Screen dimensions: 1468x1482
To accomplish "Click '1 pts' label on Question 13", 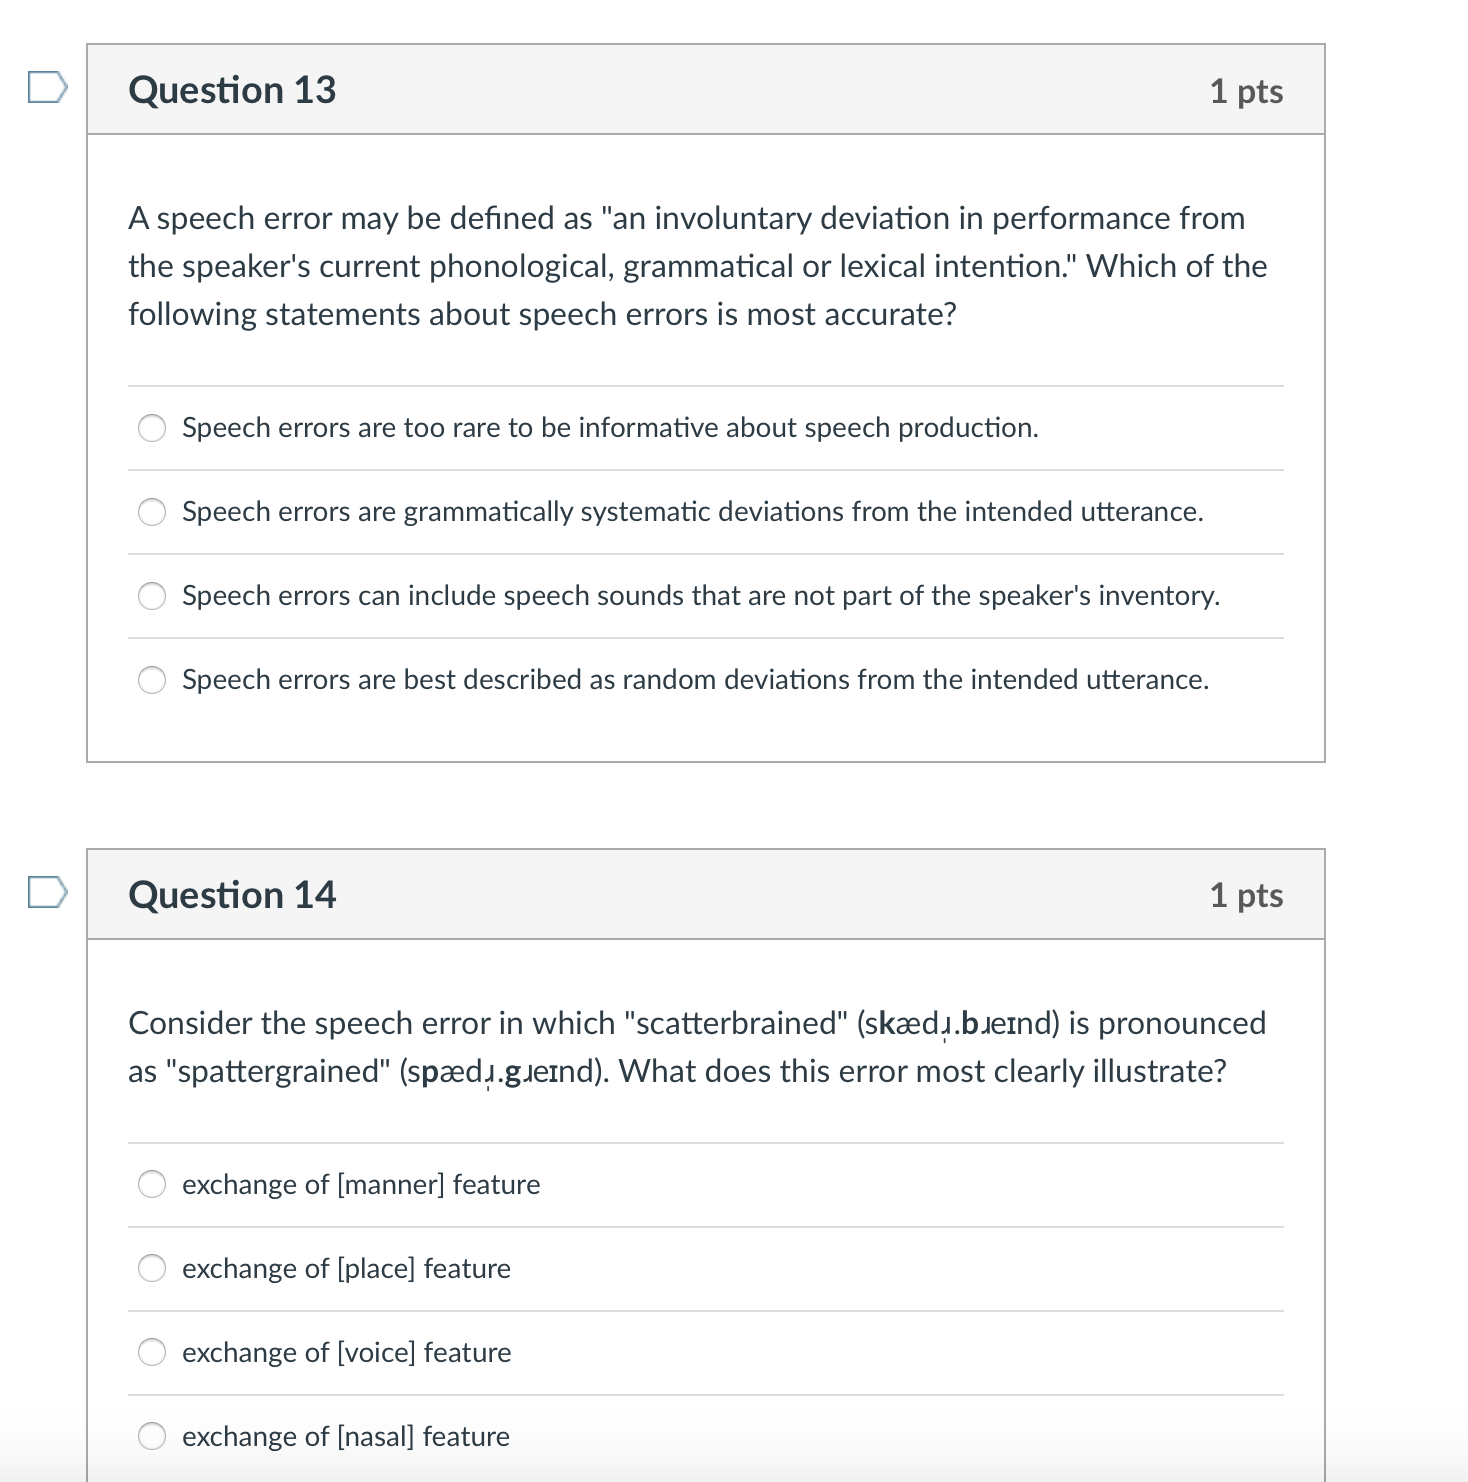I will (1246, 91).
